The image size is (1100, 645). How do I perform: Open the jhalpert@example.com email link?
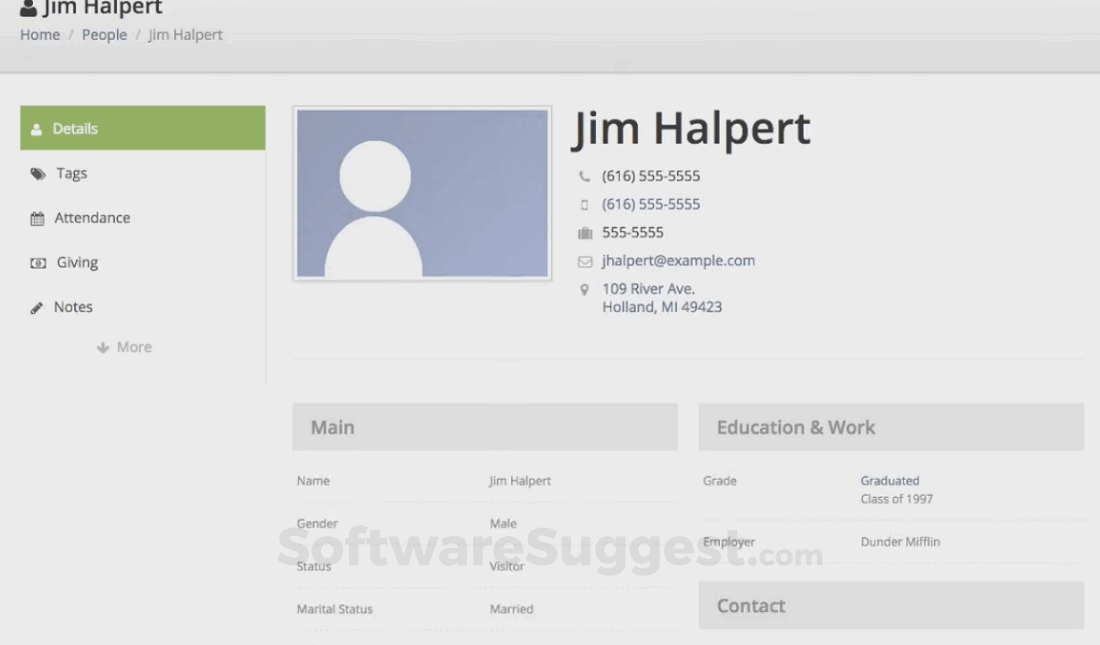(678, 260)
